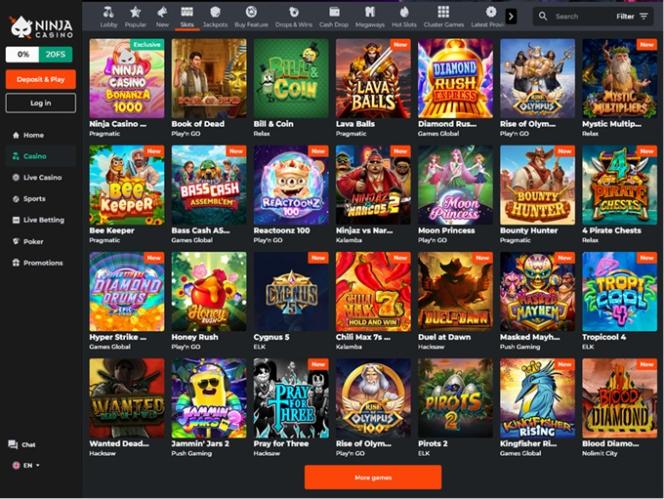The height and width of the screenshot is (499, 664).
Task: Select the Cluster Games grid icon
Action: [443, 12]
